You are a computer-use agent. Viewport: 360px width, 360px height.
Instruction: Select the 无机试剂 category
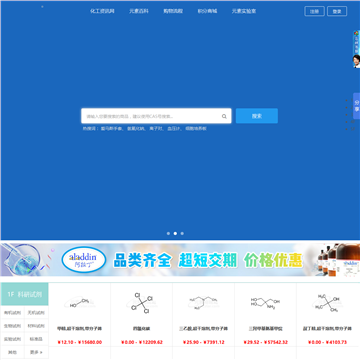point(36,313)
